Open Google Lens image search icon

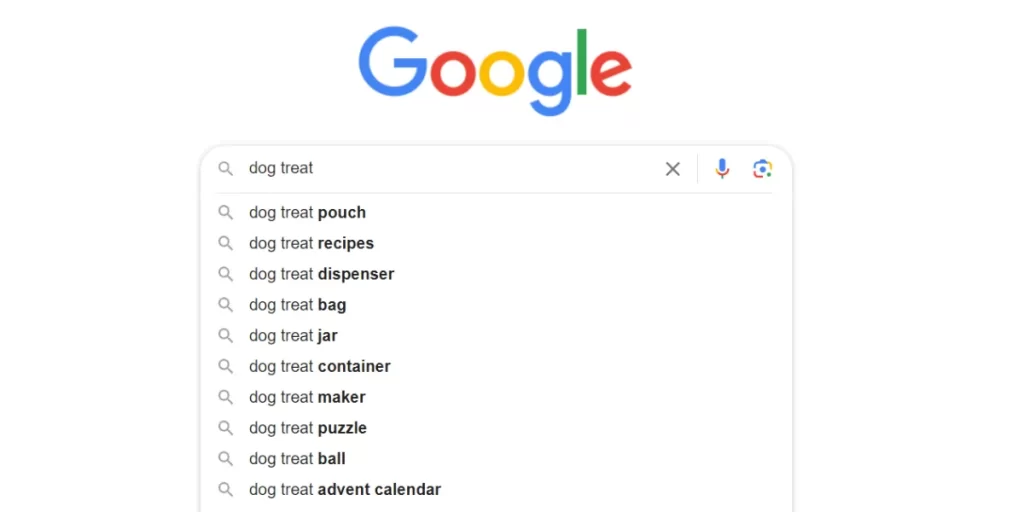763,169
